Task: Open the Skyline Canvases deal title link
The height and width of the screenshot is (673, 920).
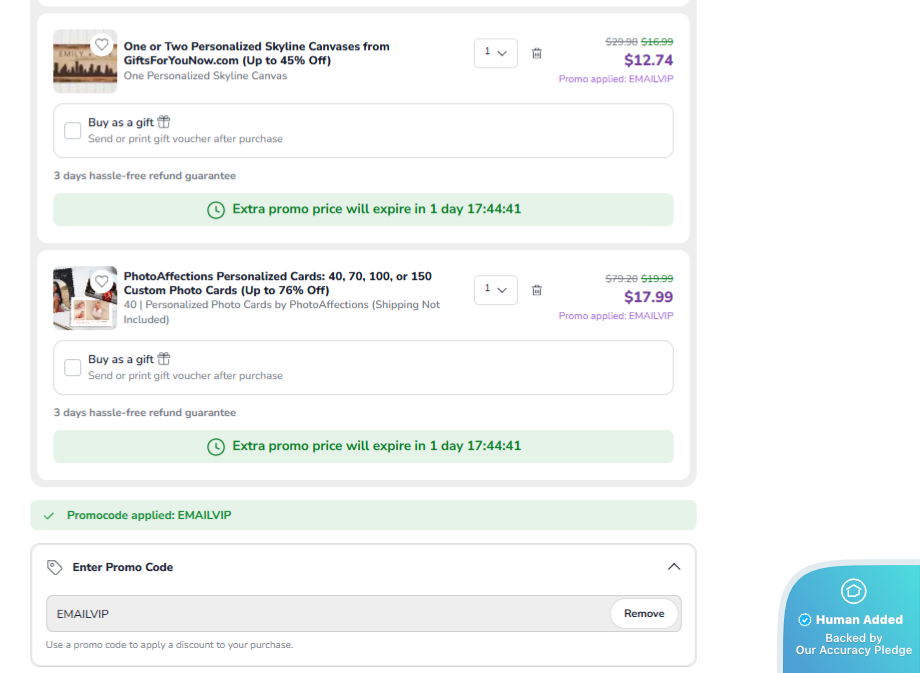Action: [256, 53]
